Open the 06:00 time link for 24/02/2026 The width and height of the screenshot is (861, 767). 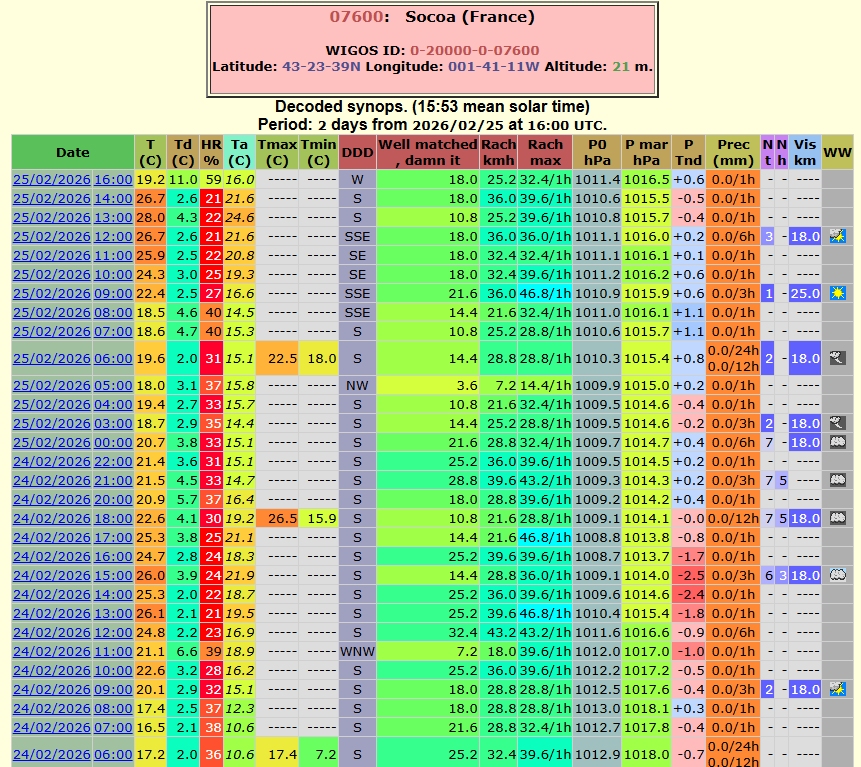point(113,753)
